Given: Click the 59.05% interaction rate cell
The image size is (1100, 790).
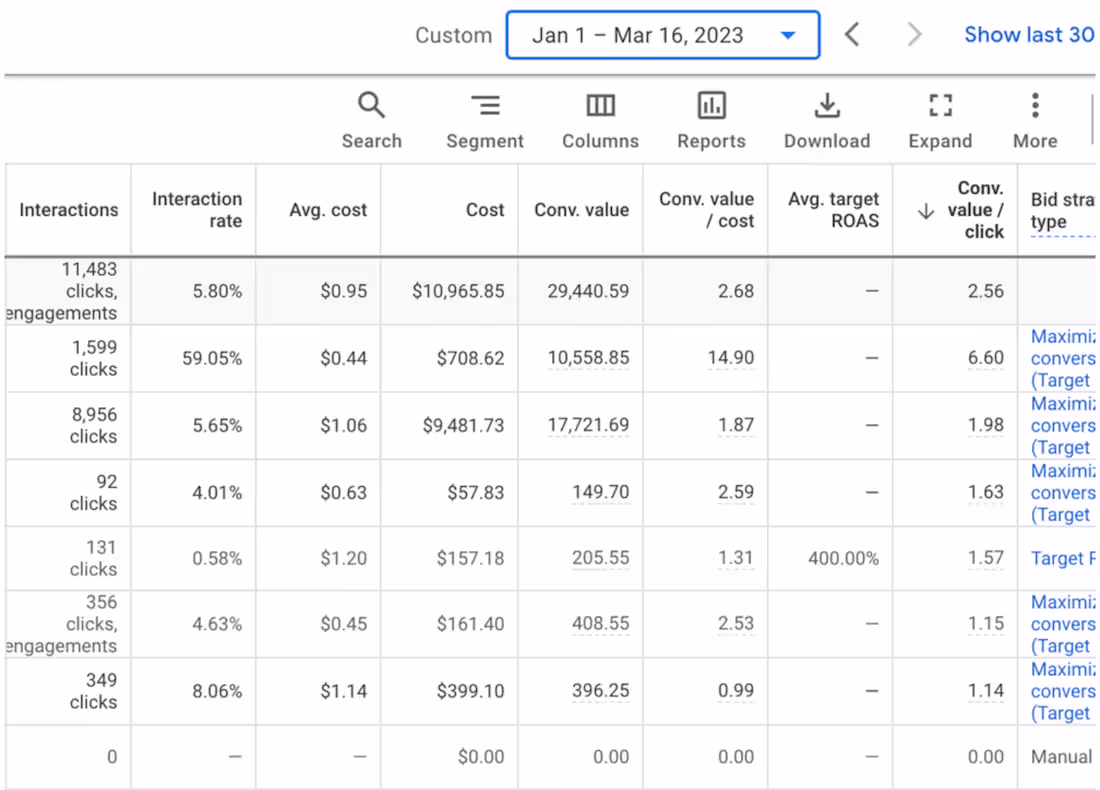Looking at the screenshot, I should tap(212, 359).
